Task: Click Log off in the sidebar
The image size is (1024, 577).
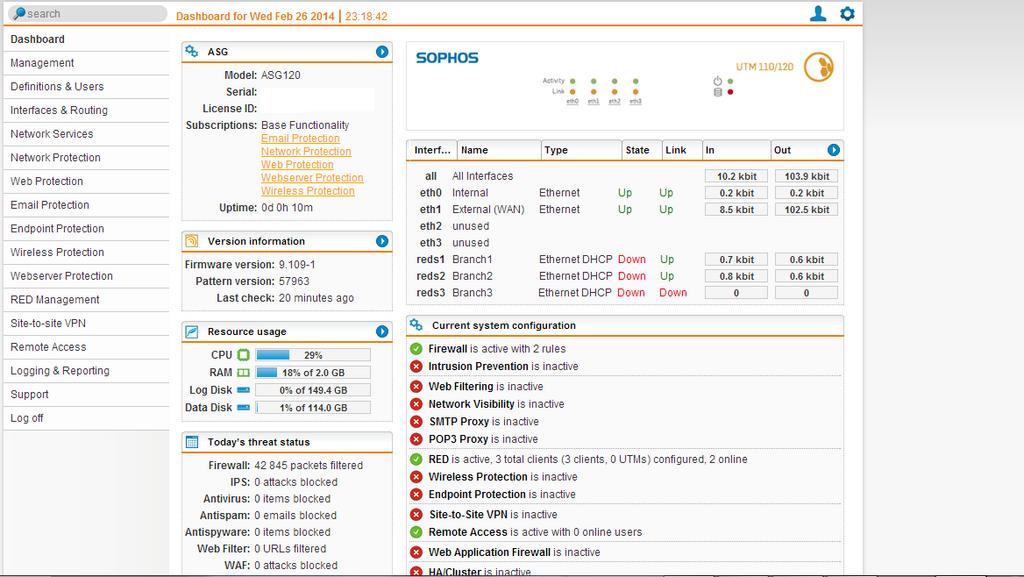Action: [86, 418]
